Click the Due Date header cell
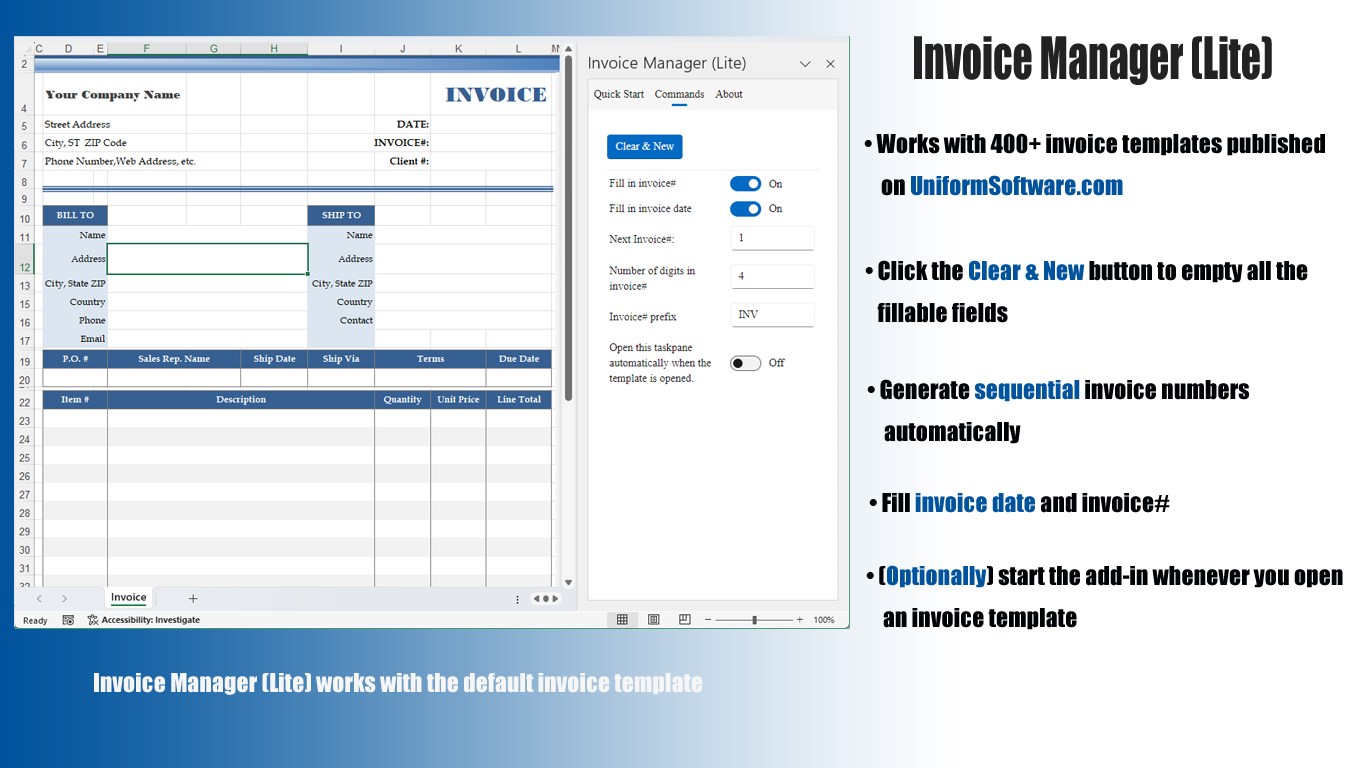Image resolution: width=1366 pixels, height=768 pixels. coord(518,359)
